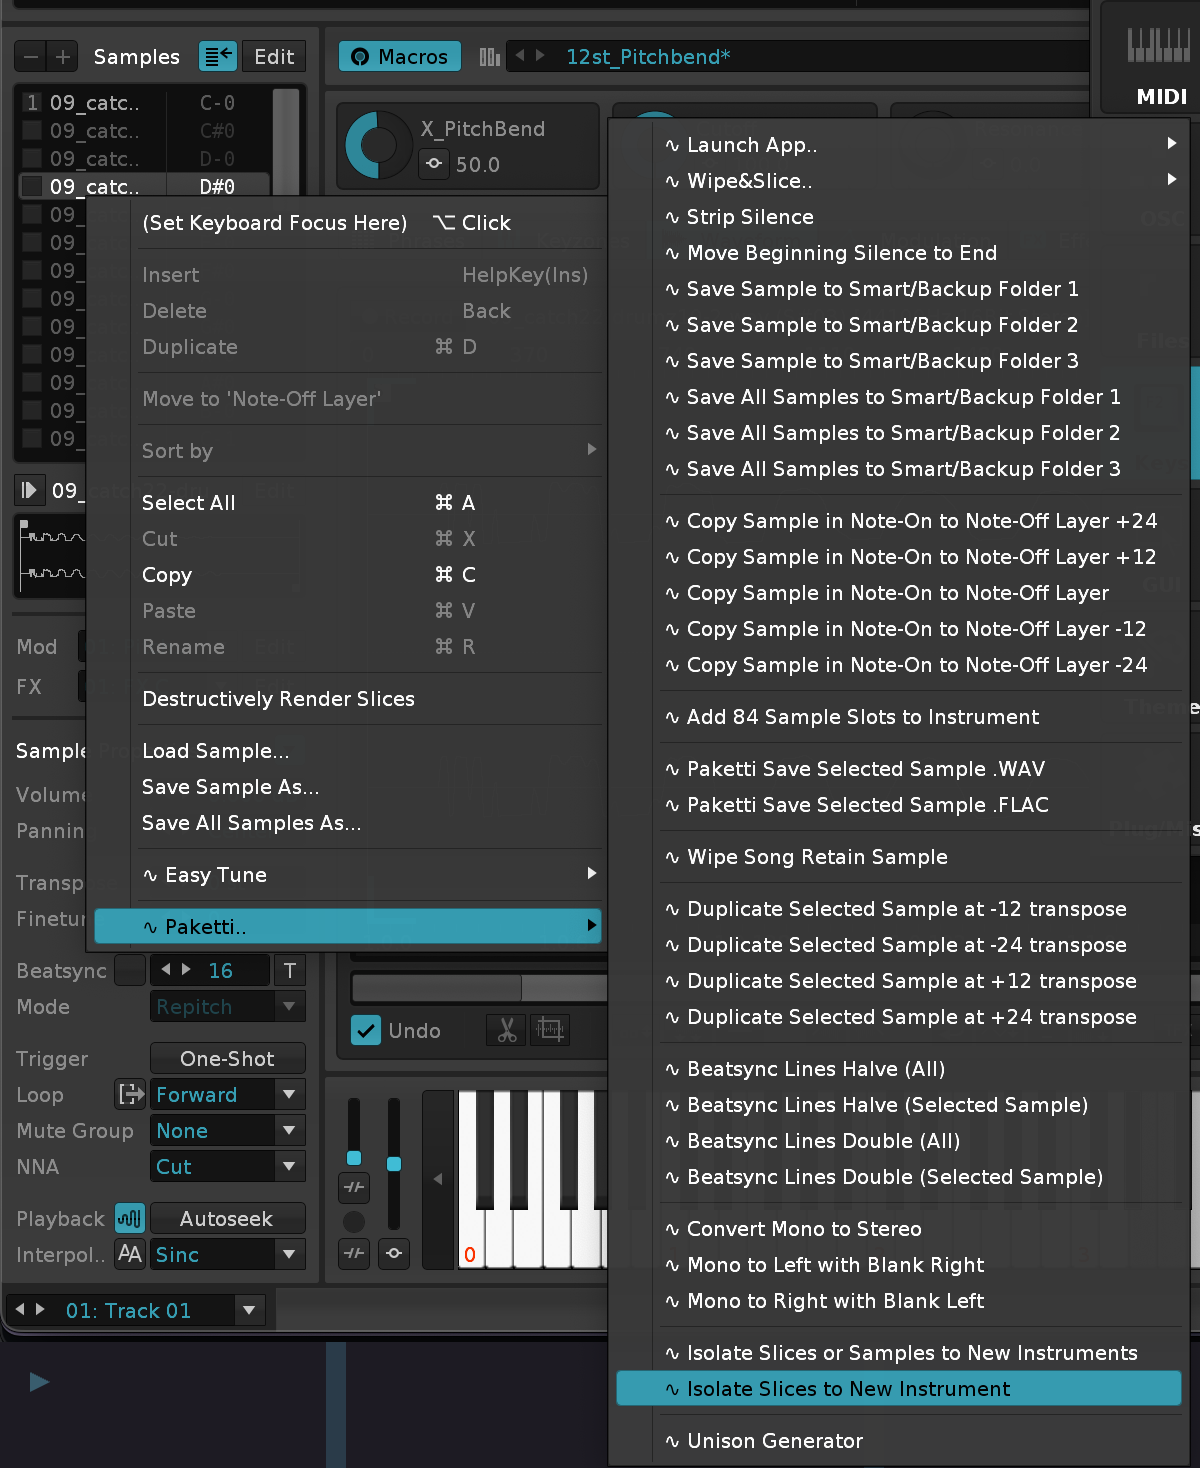Click the 12st_Pitchbend instrument name field

648,57
